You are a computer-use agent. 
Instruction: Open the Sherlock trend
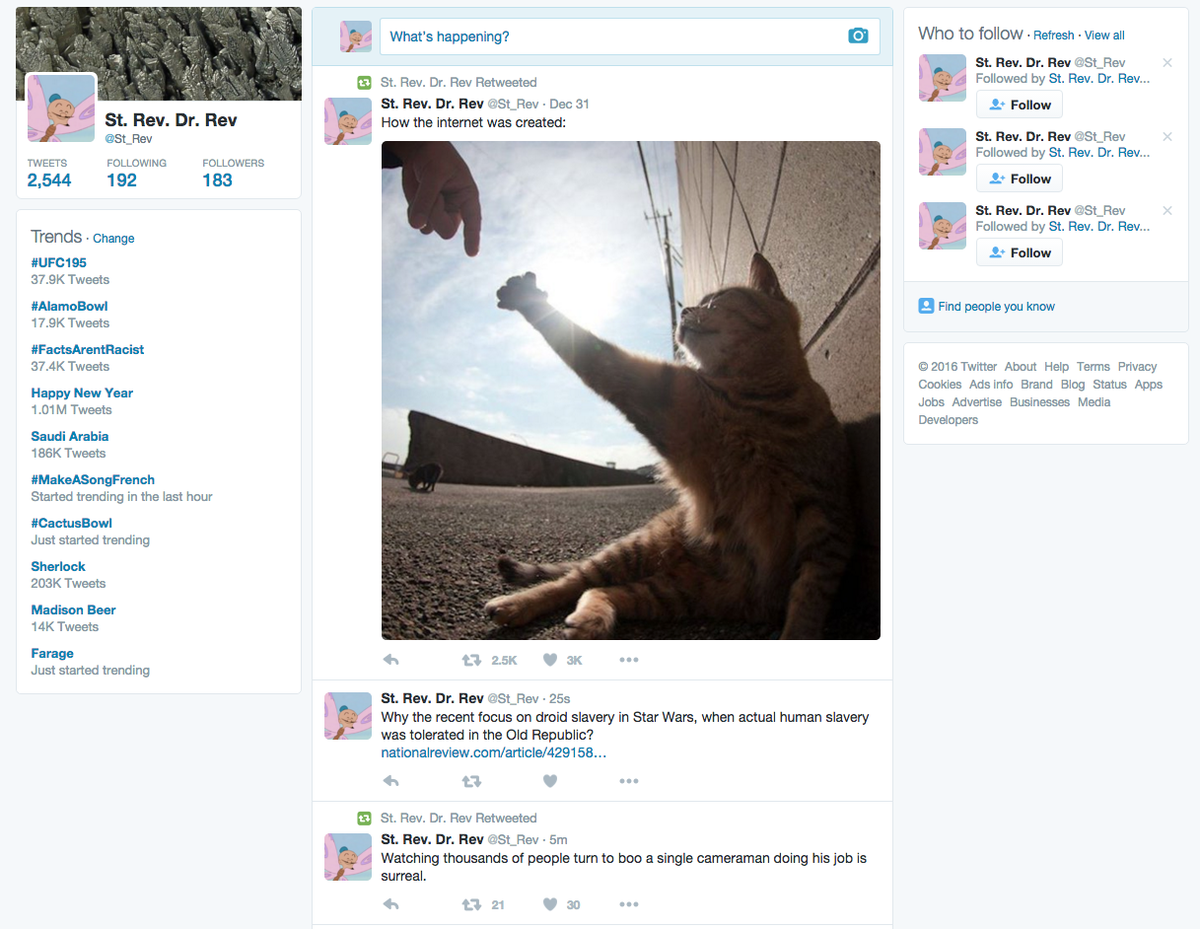pos(58,566)
